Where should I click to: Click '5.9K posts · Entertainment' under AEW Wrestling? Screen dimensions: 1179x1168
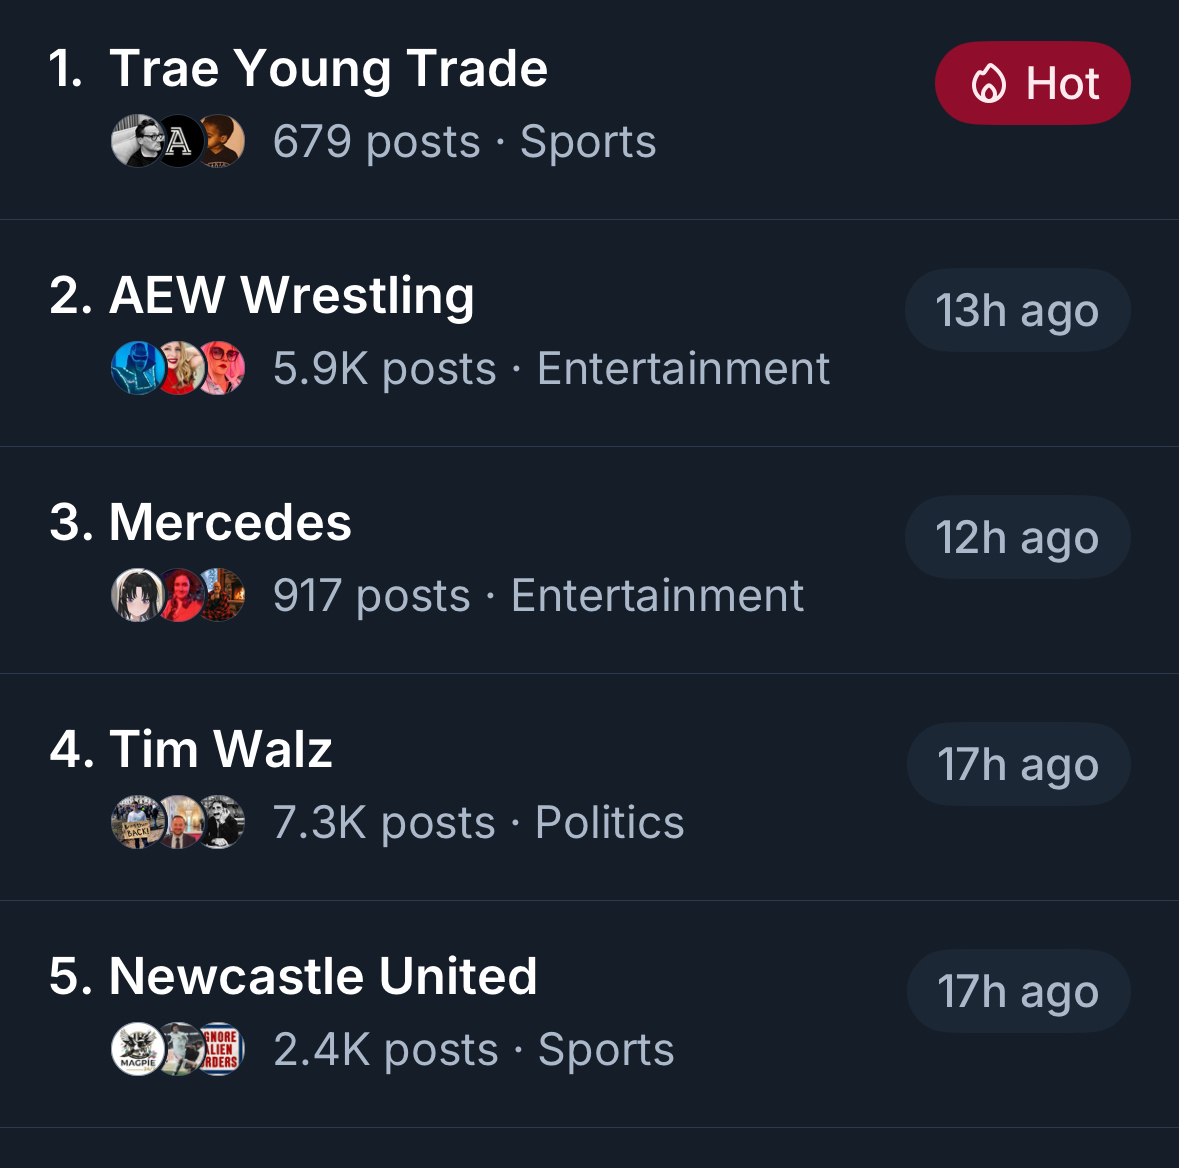551,369
